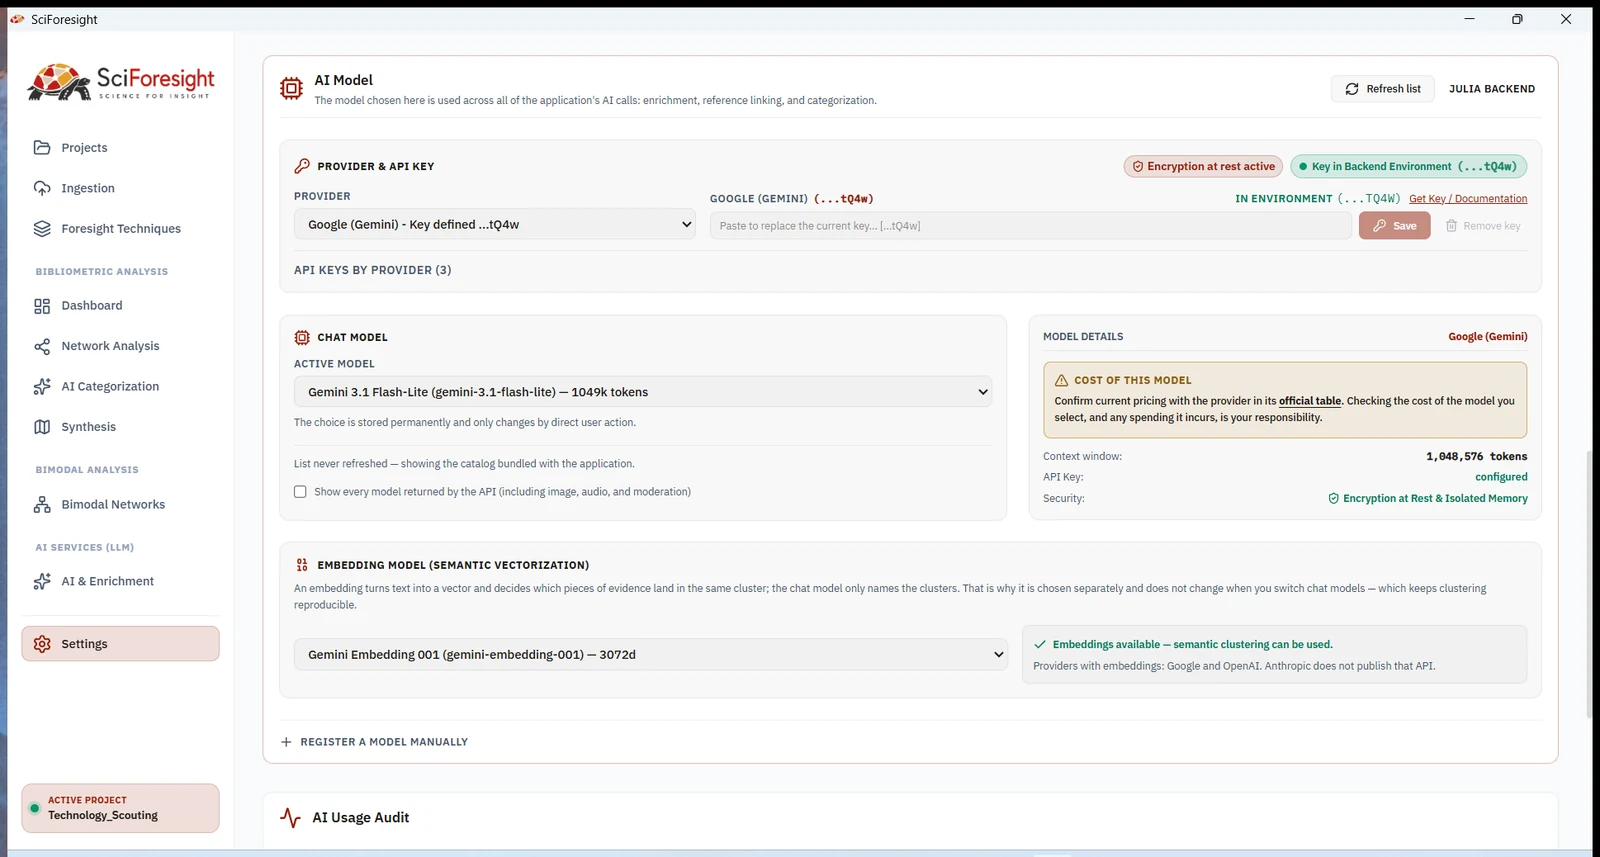1600x857 pixels.
Task: Click the AI Usage Audit pulse icon
Action: 291,818
